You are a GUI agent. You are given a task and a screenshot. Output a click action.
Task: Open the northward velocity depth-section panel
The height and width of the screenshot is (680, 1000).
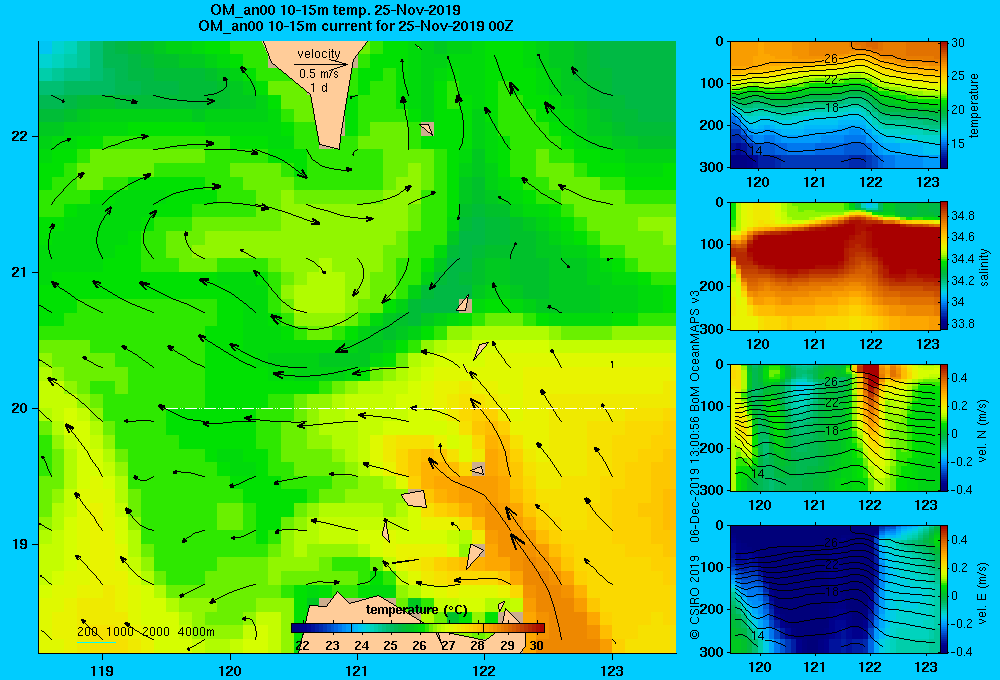point(834,427)
